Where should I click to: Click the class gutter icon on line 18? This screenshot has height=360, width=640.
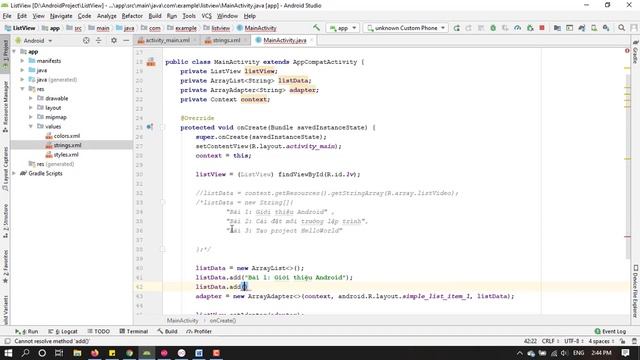pos(151,62)
